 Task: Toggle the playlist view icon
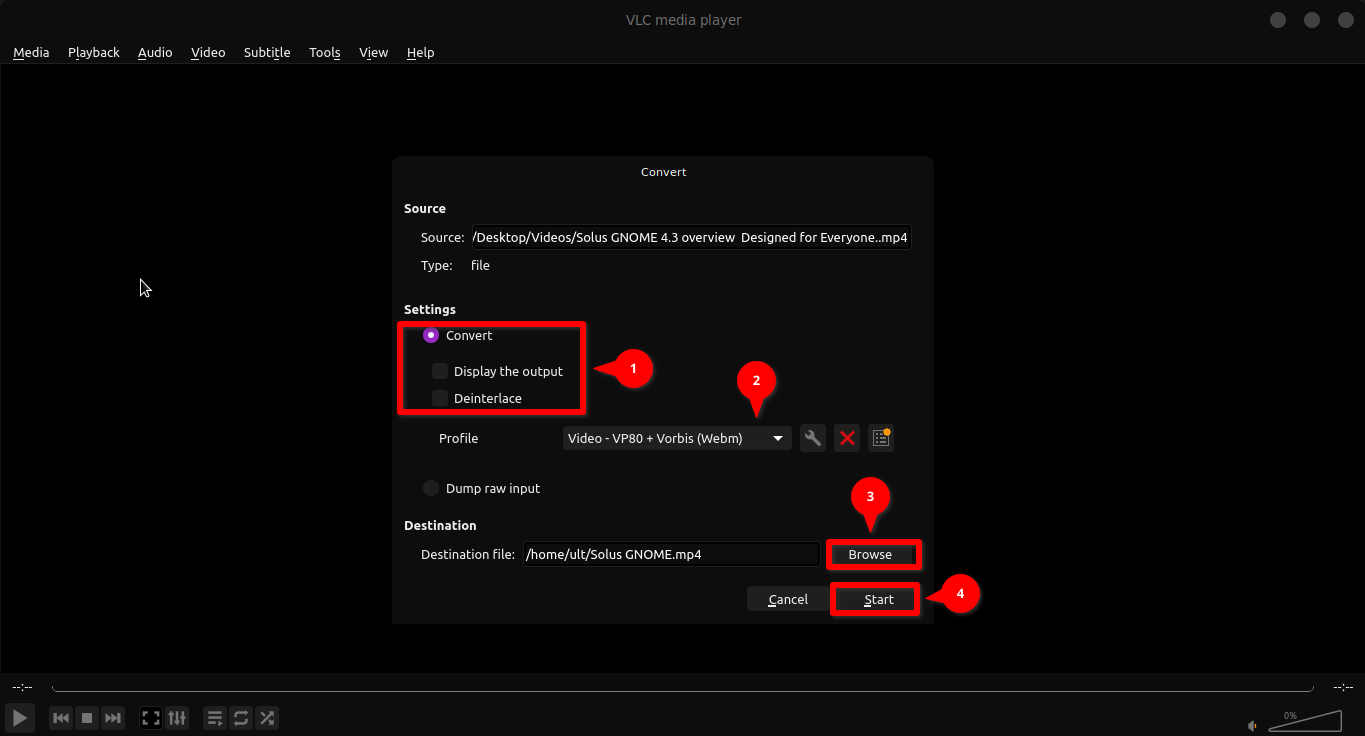pos(215,718)
